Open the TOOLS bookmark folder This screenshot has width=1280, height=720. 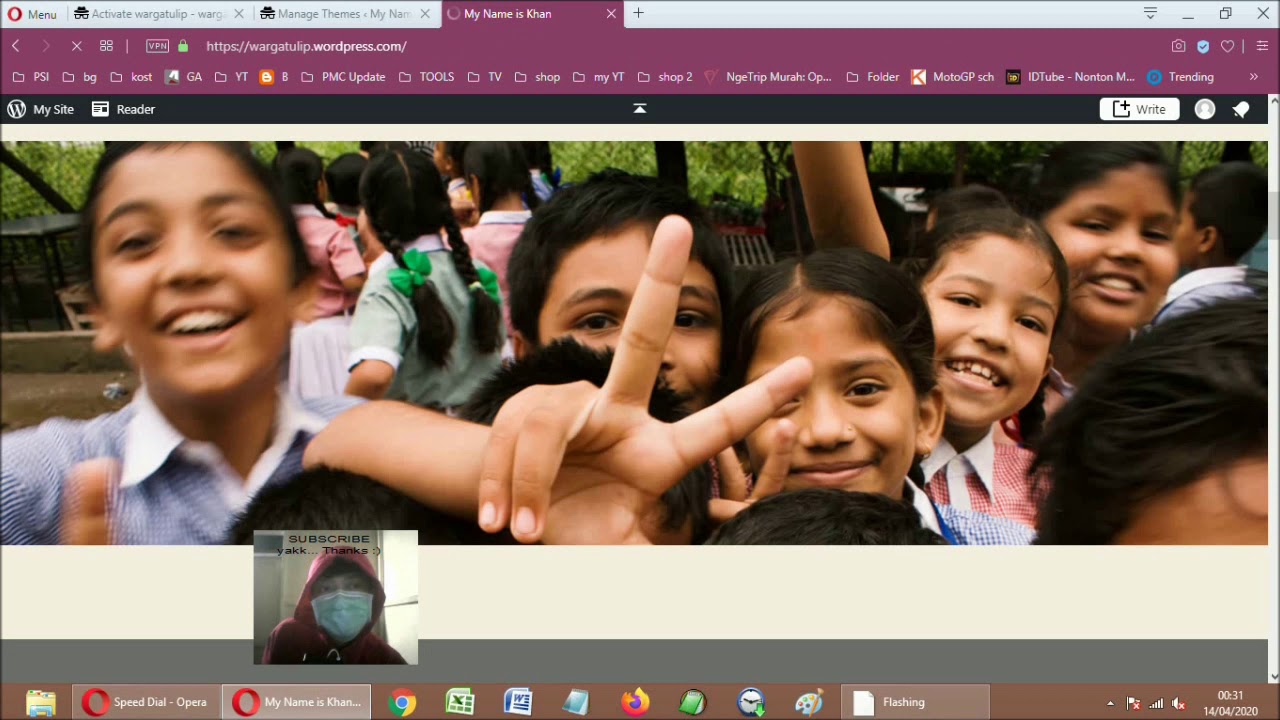coord(426,77)
